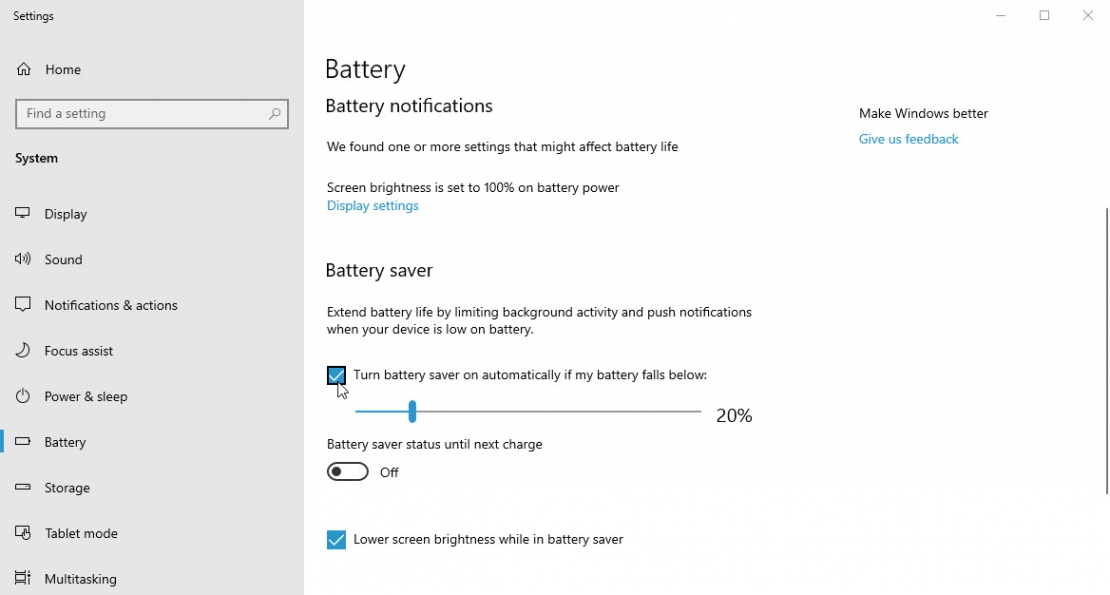
Task: Click the Tablet mode icon
Action: (23, 533)
